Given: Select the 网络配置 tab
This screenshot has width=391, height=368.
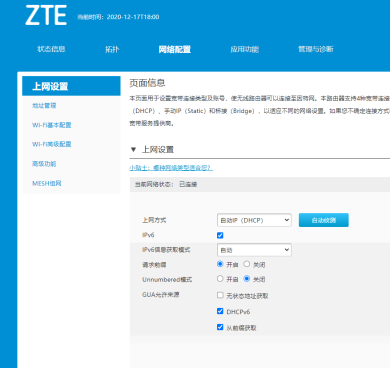Looking at the screenshot, I should point(175,49).
